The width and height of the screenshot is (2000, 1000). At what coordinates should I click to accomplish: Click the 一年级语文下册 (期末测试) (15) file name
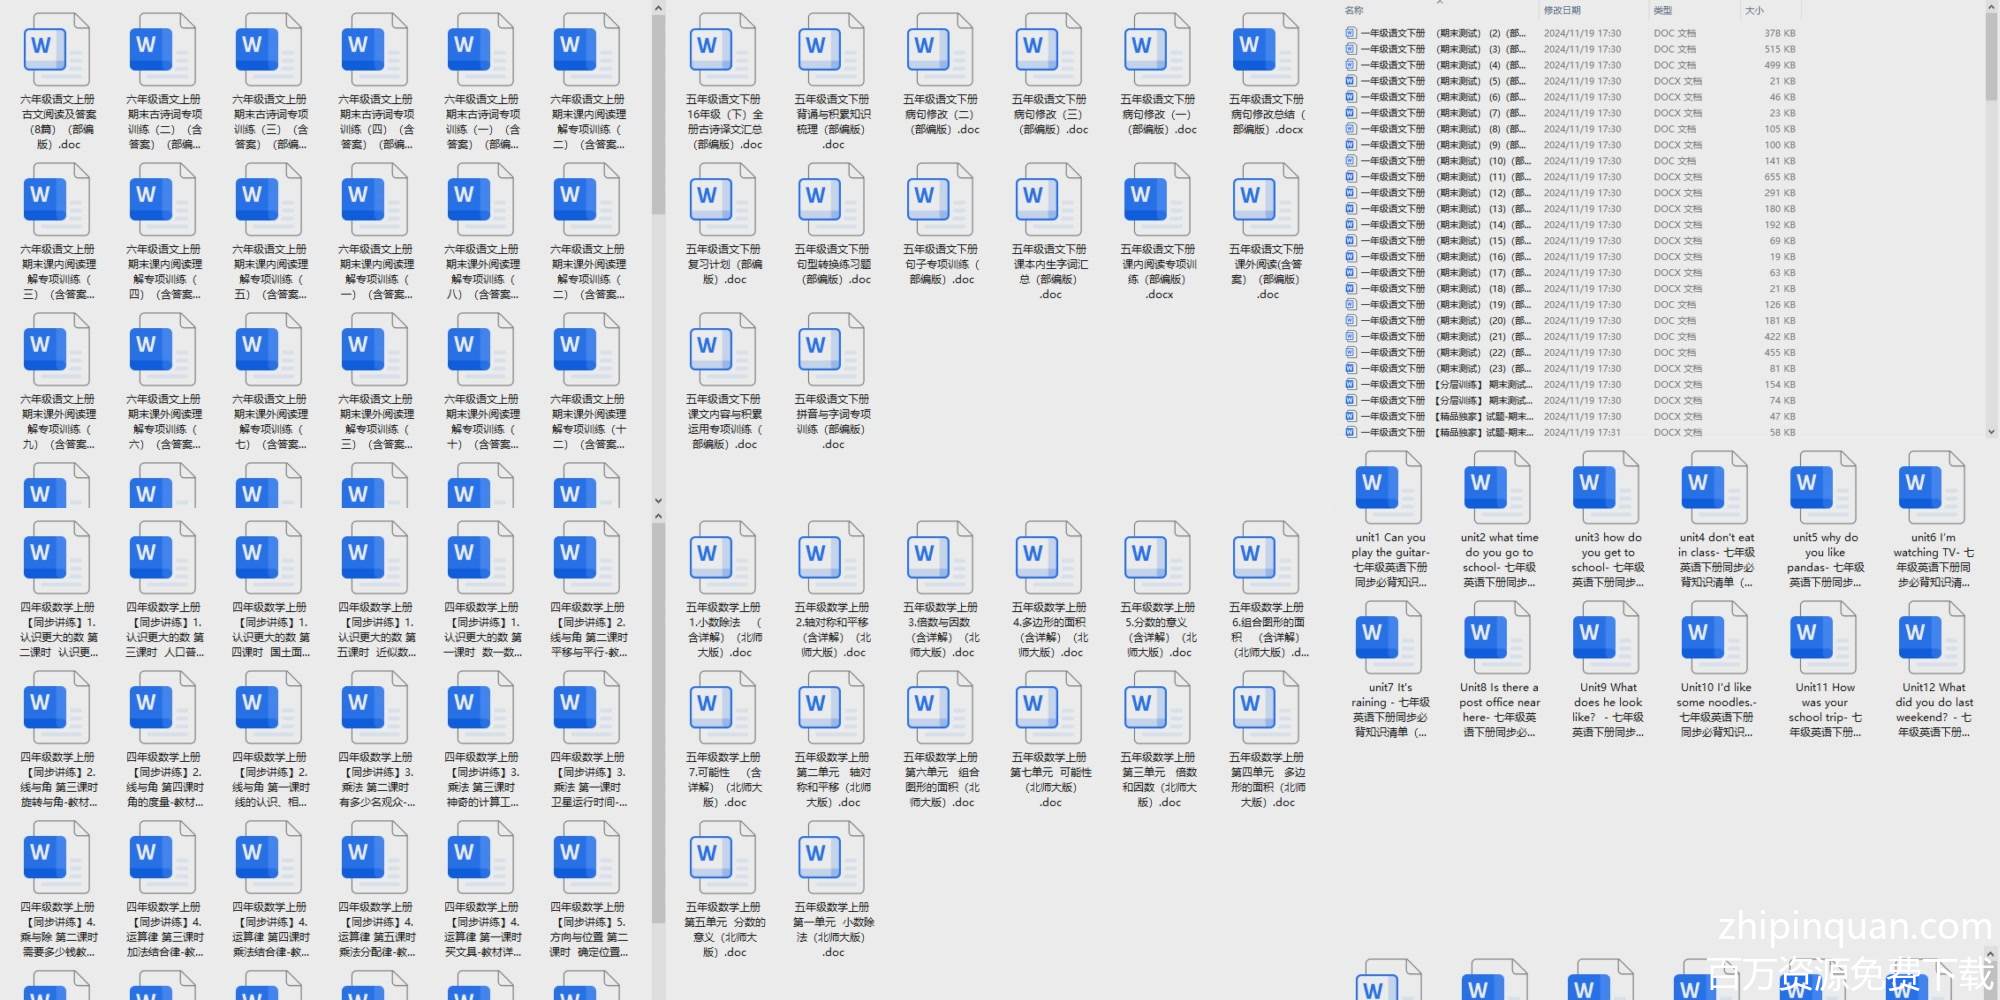coord(1445,241)
